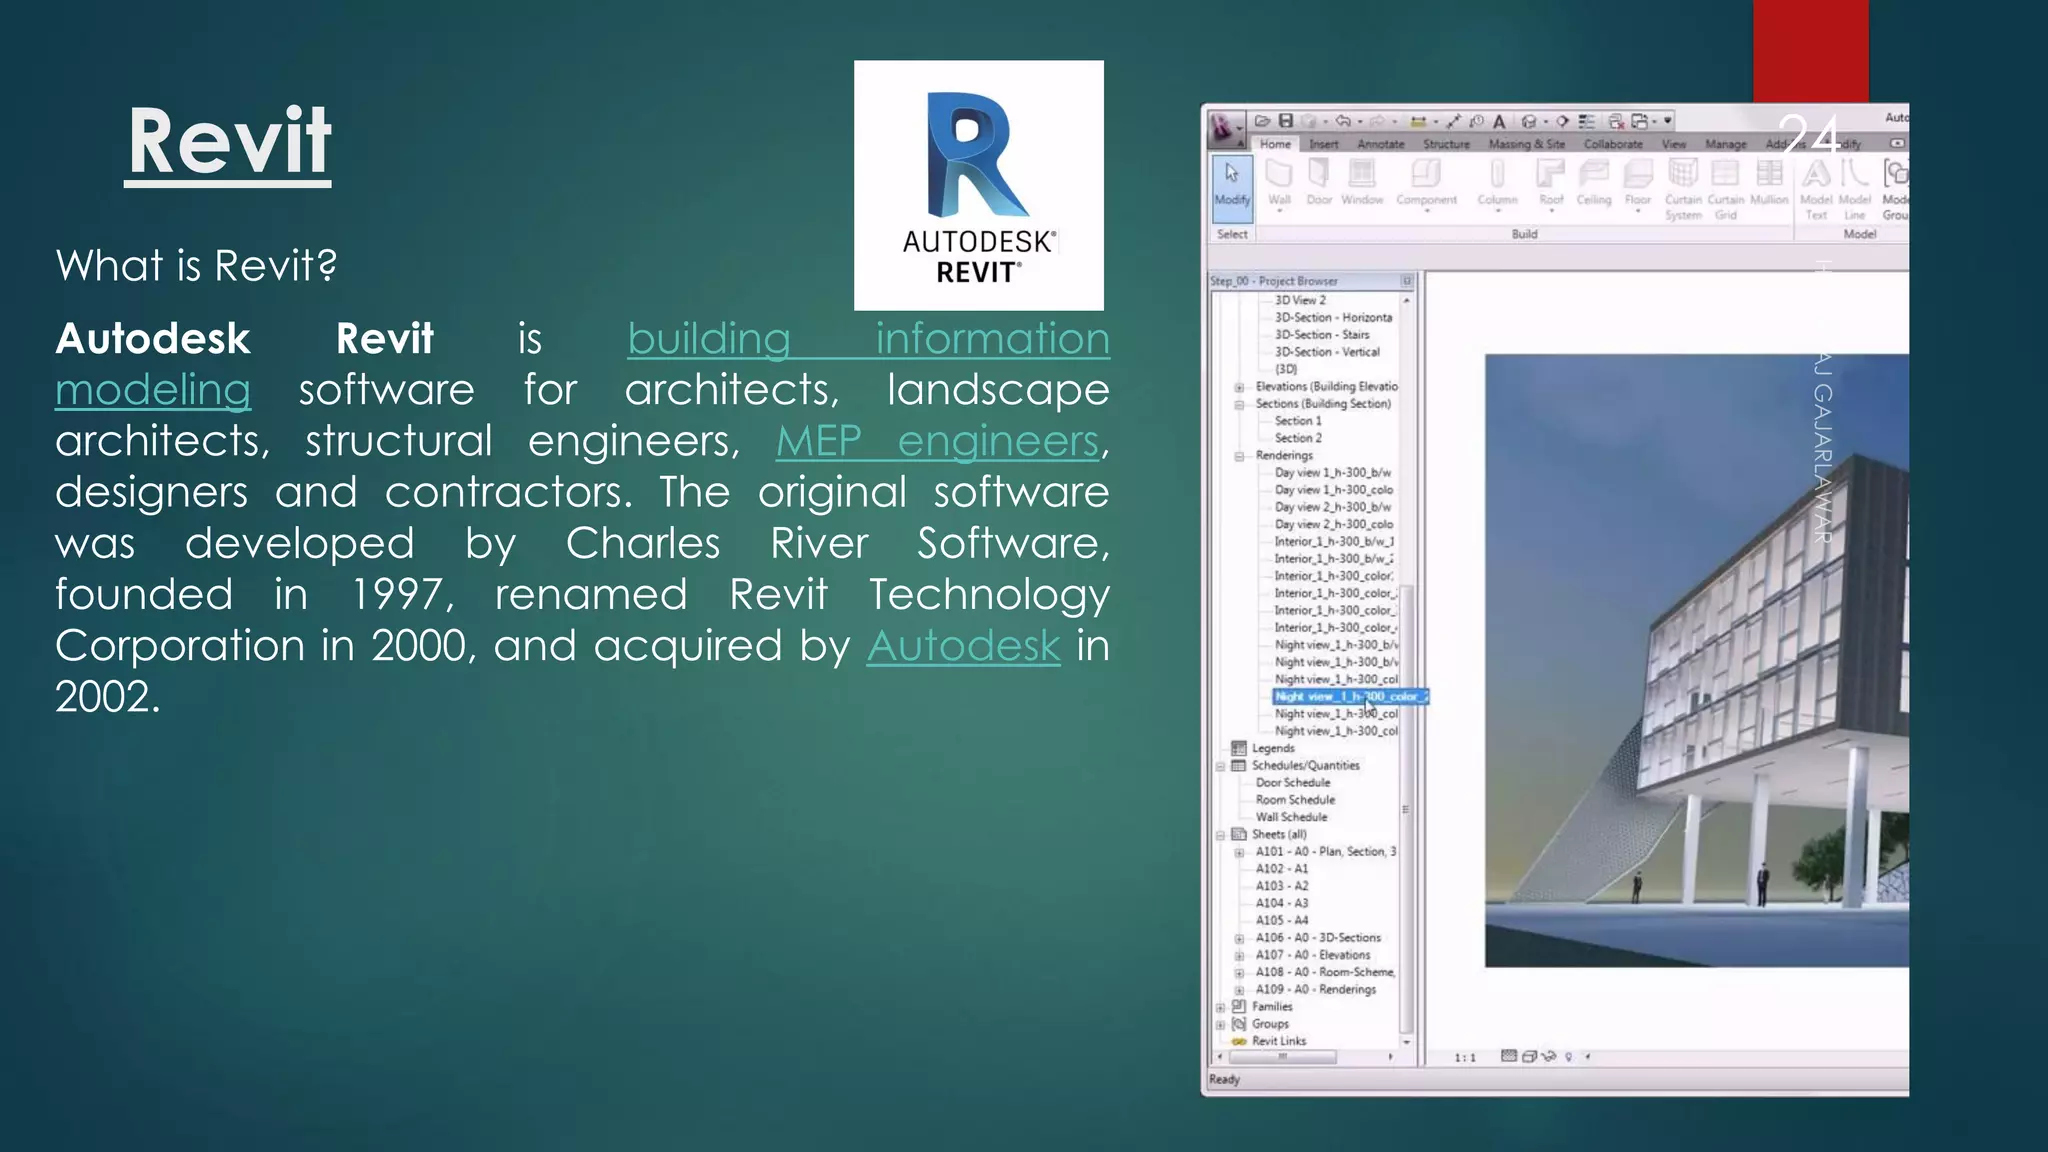Select 'Door Schedule' in the browser
This screenshot has width=2048, height=1152.
[x=1293, y=783]
